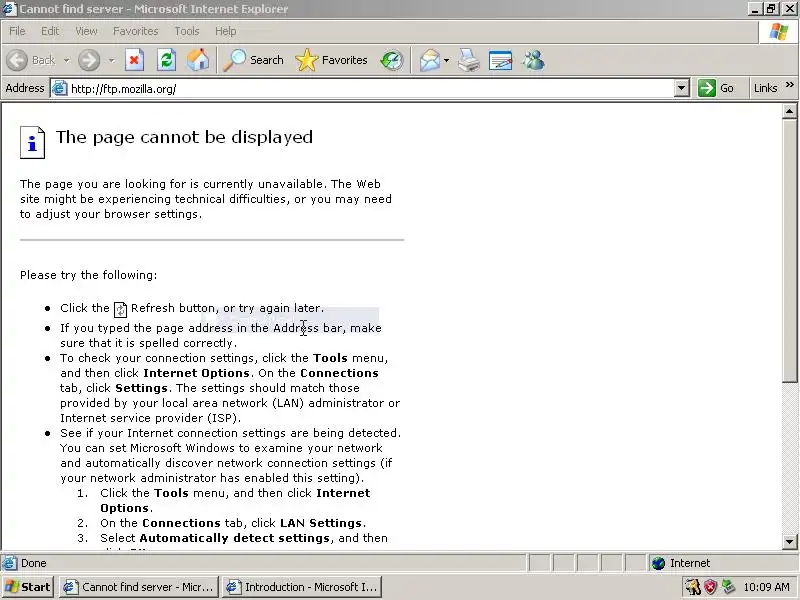The width and height of the screenshot is (800, 600).
Task: Click the Back arrow button
Action: (x=17, y=60)
